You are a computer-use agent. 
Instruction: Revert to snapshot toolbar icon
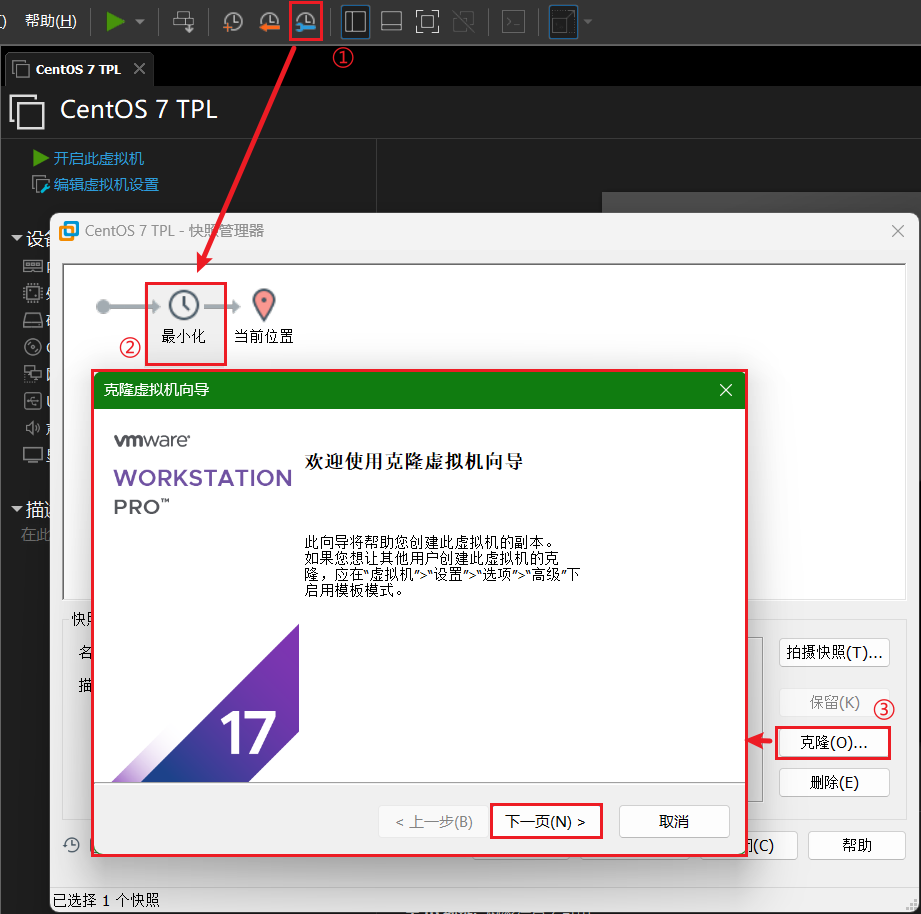coord(269,22)
